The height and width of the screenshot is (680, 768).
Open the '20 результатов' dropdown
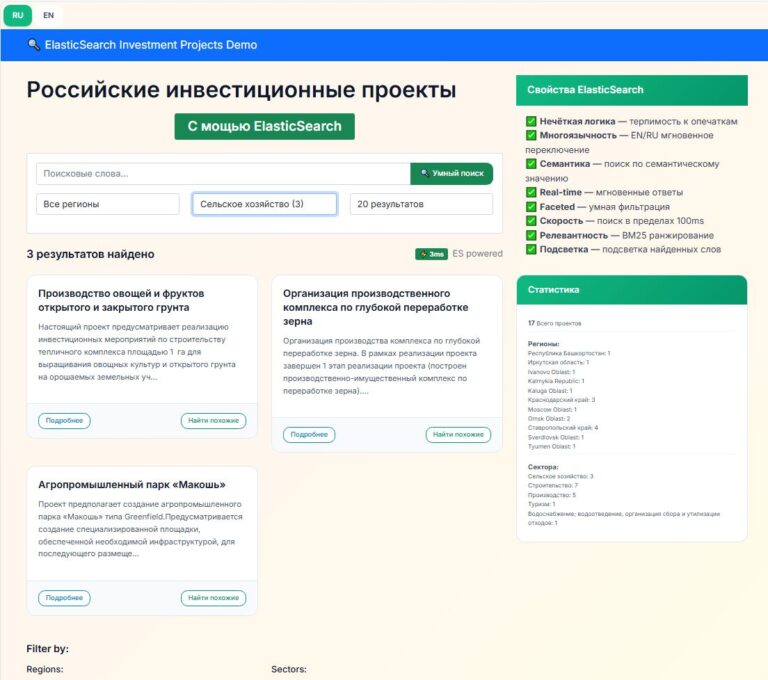(421, 204)
